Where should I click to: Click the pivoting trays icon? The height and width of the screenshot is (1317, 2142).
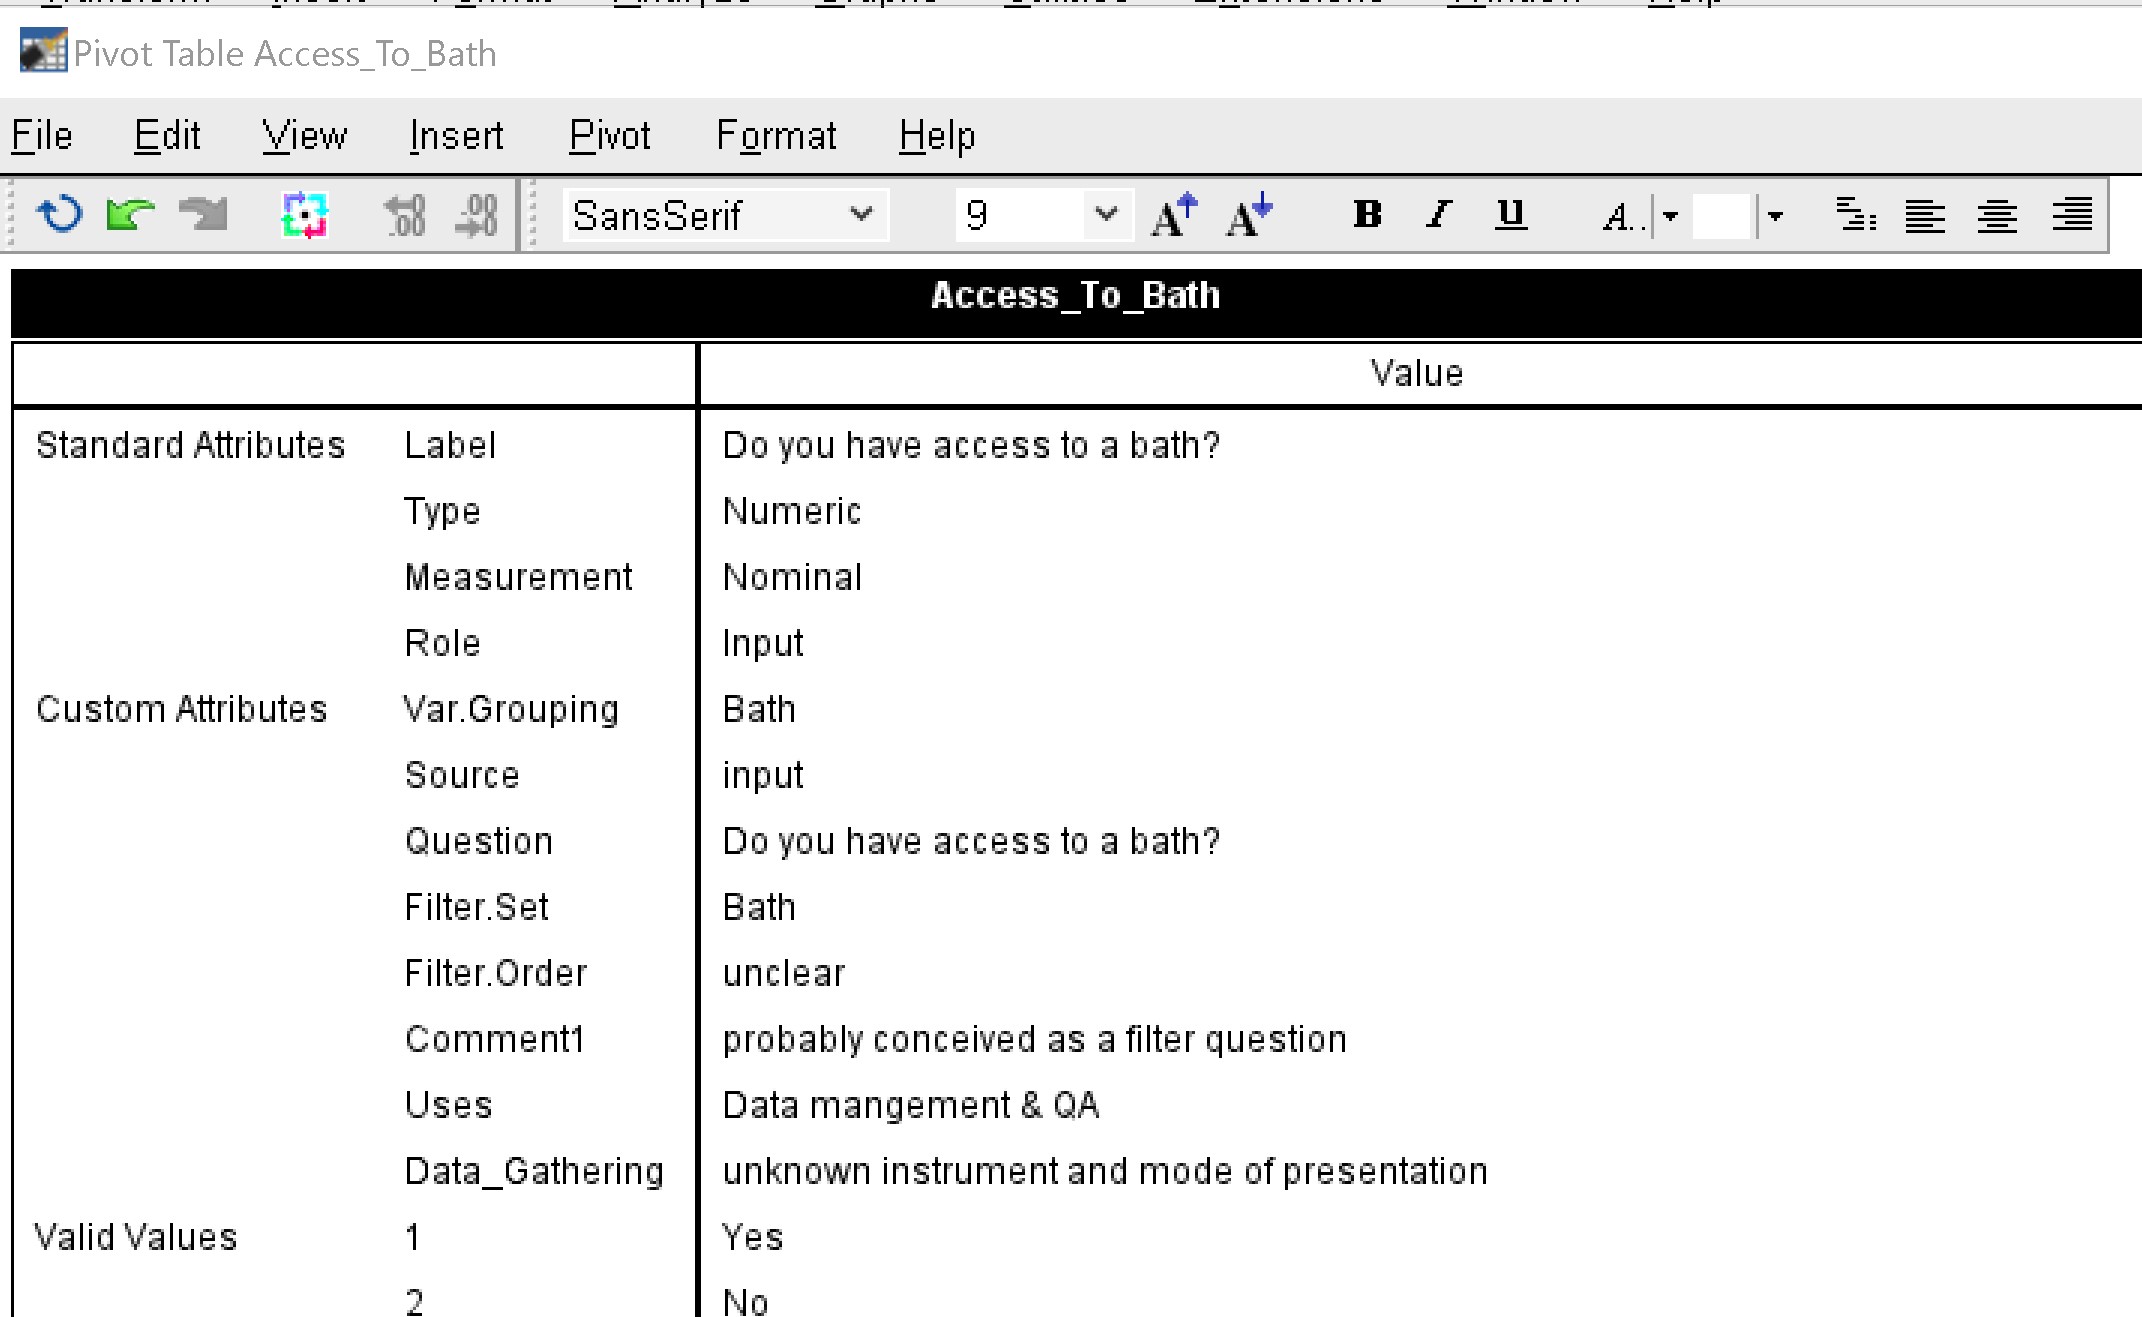(x=304, y=215)
